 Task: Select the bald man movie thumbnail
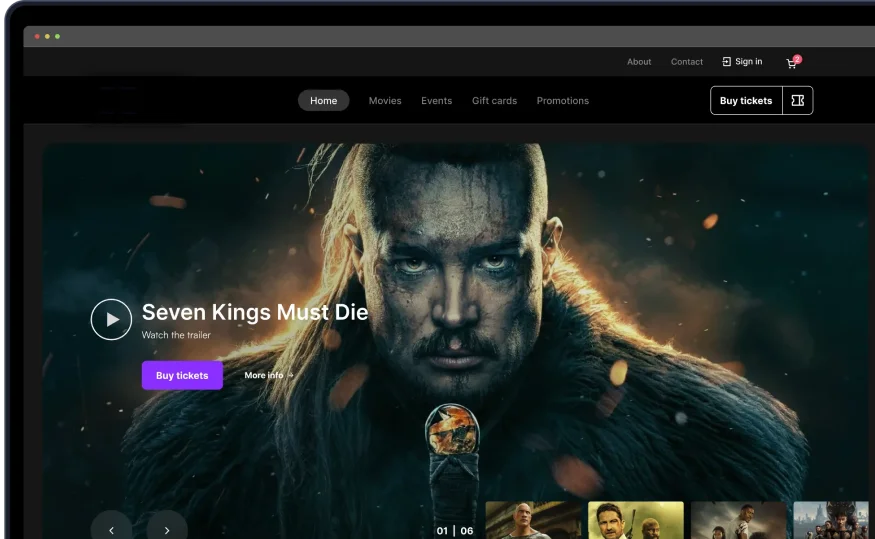tap(533, 520)
